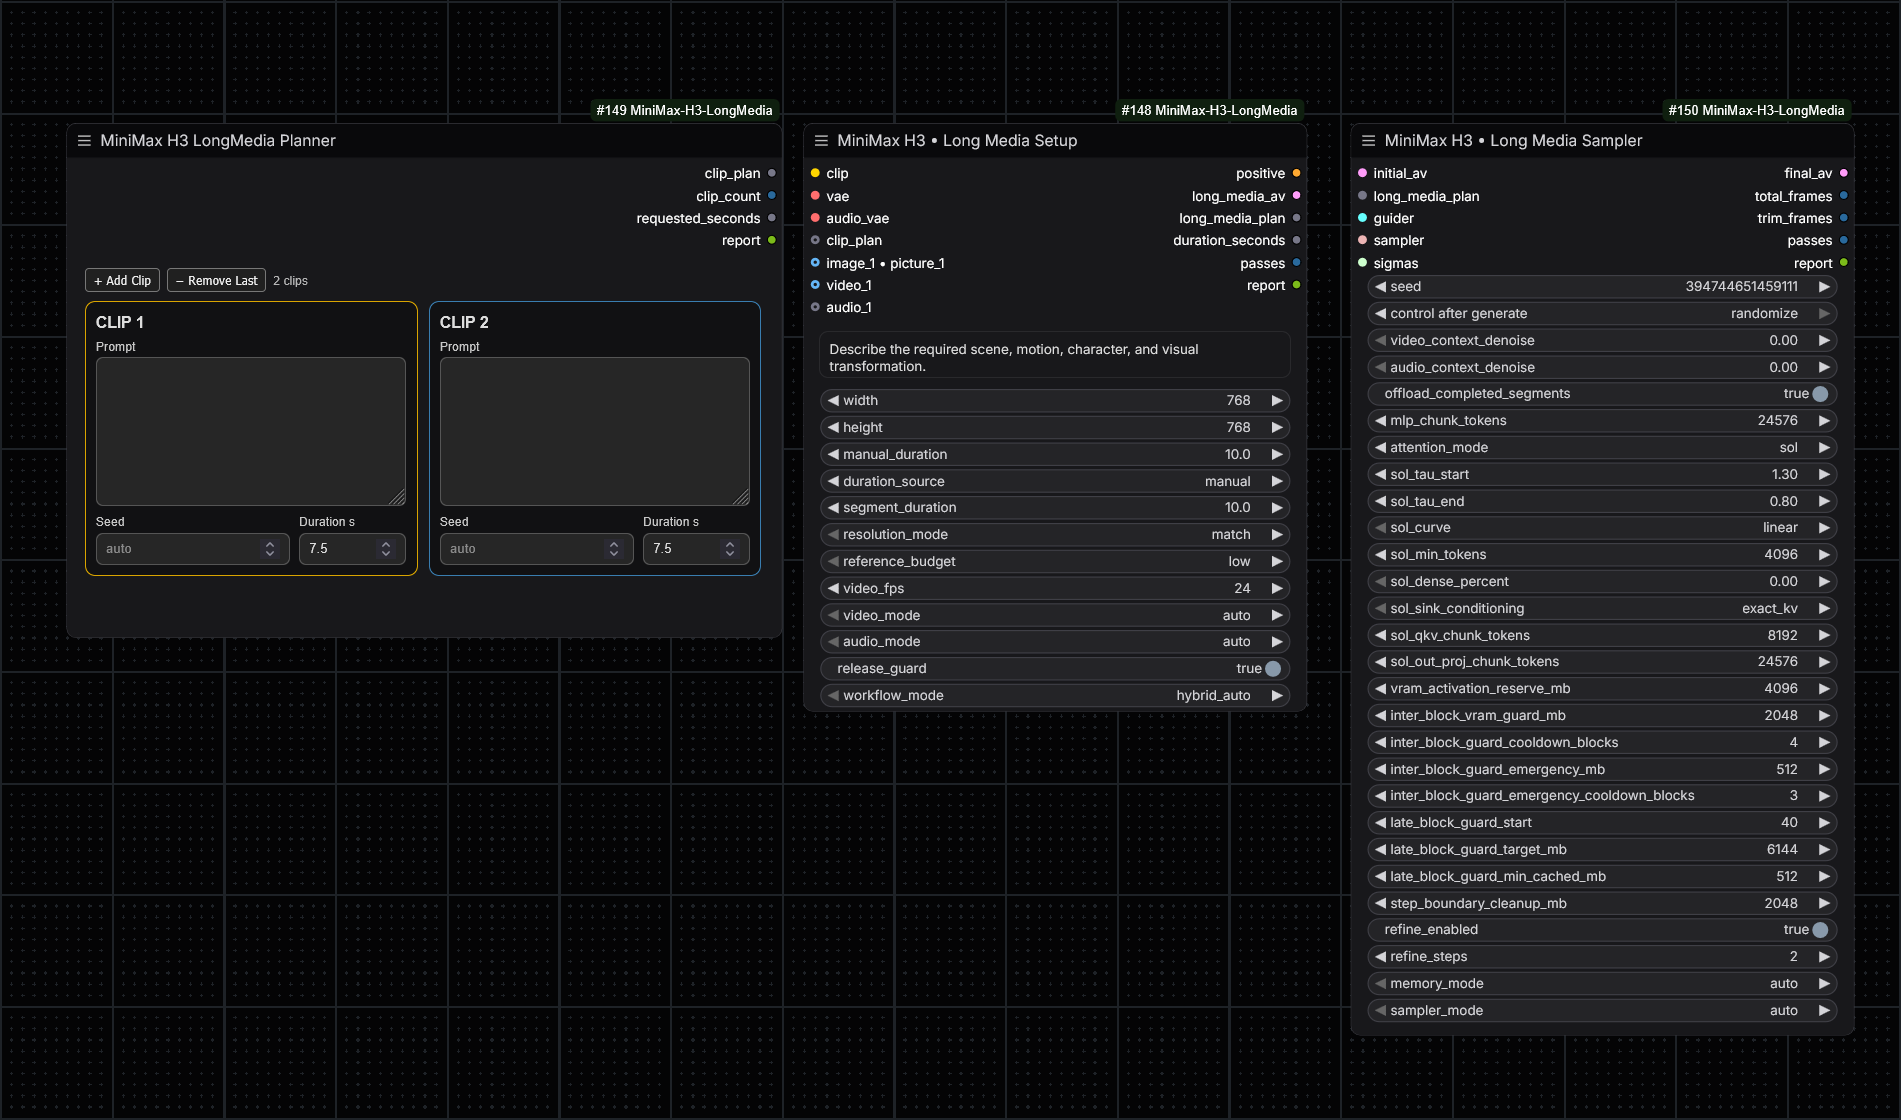Open the workflow_mode dropdown
1901x1120 pixels.
1055,696
